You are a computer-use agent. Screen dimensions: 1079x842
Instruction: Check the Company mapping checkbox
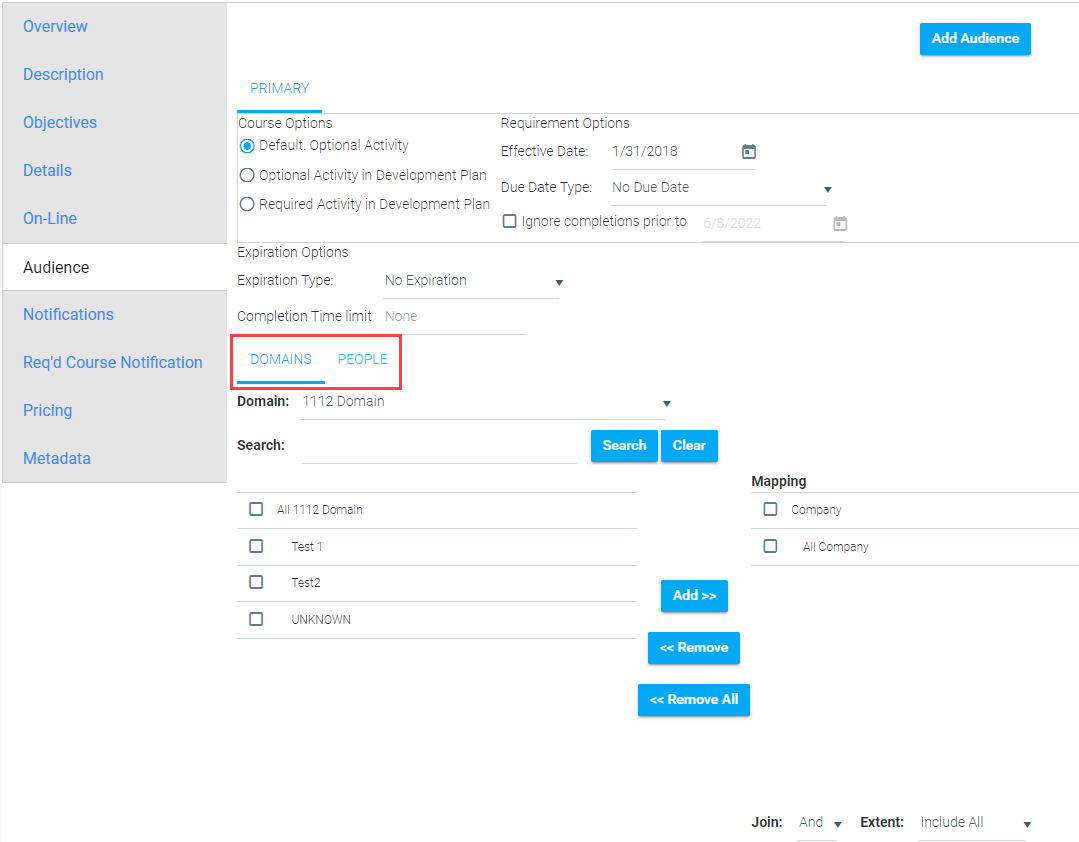770,509
